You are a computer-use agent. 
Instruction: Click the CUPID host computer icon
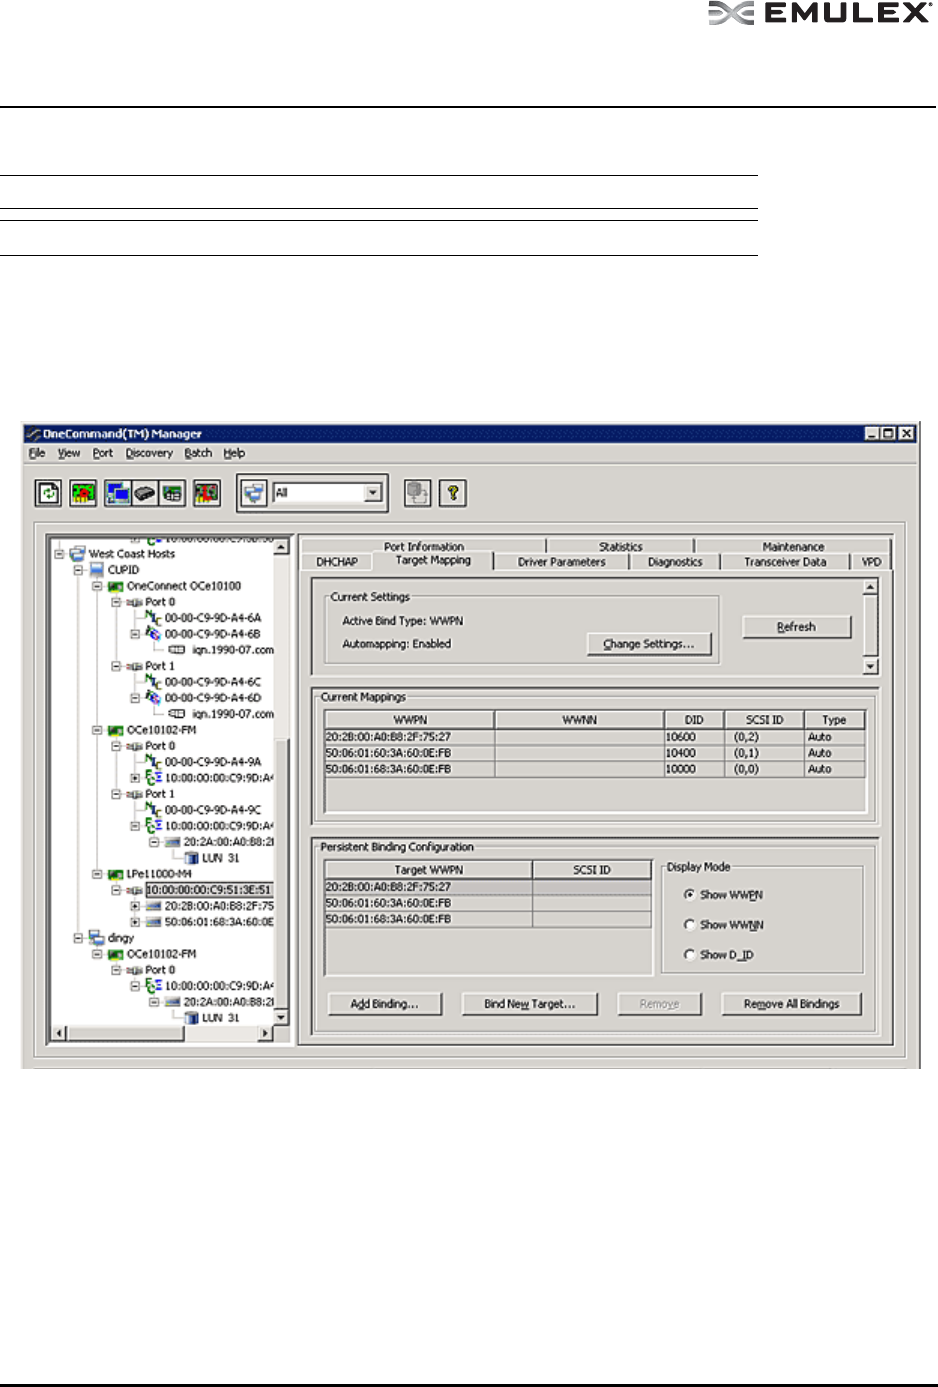(97, 569)
